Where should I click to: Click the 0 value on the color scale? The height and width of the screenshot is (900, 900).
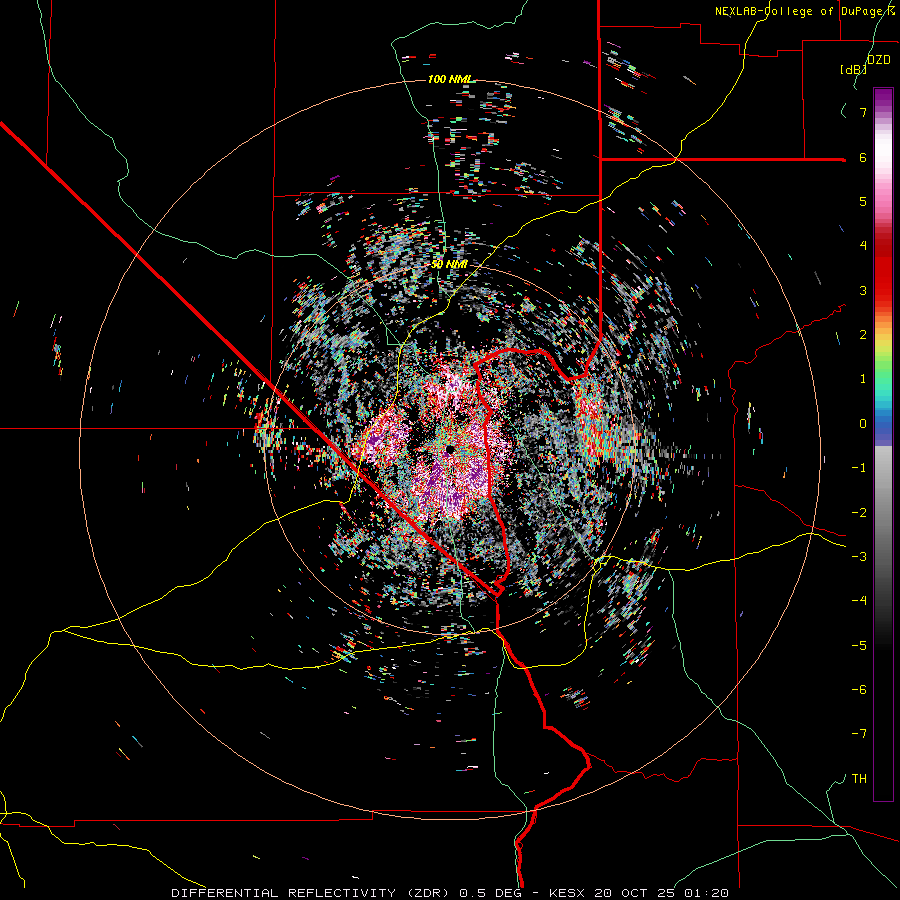pyautogui.click(x=863, y=424)
